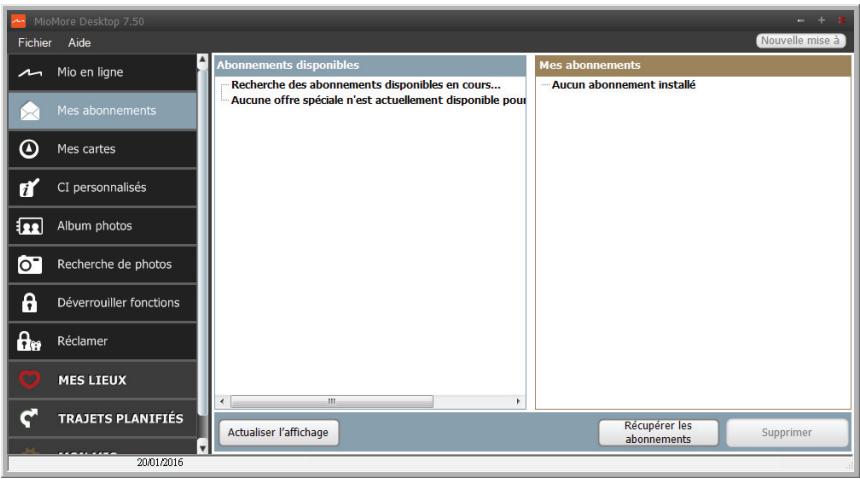Select 'Aucun abonnement installé' row
860x479 pixels.
pyautogui.click(x=624, y=85)
